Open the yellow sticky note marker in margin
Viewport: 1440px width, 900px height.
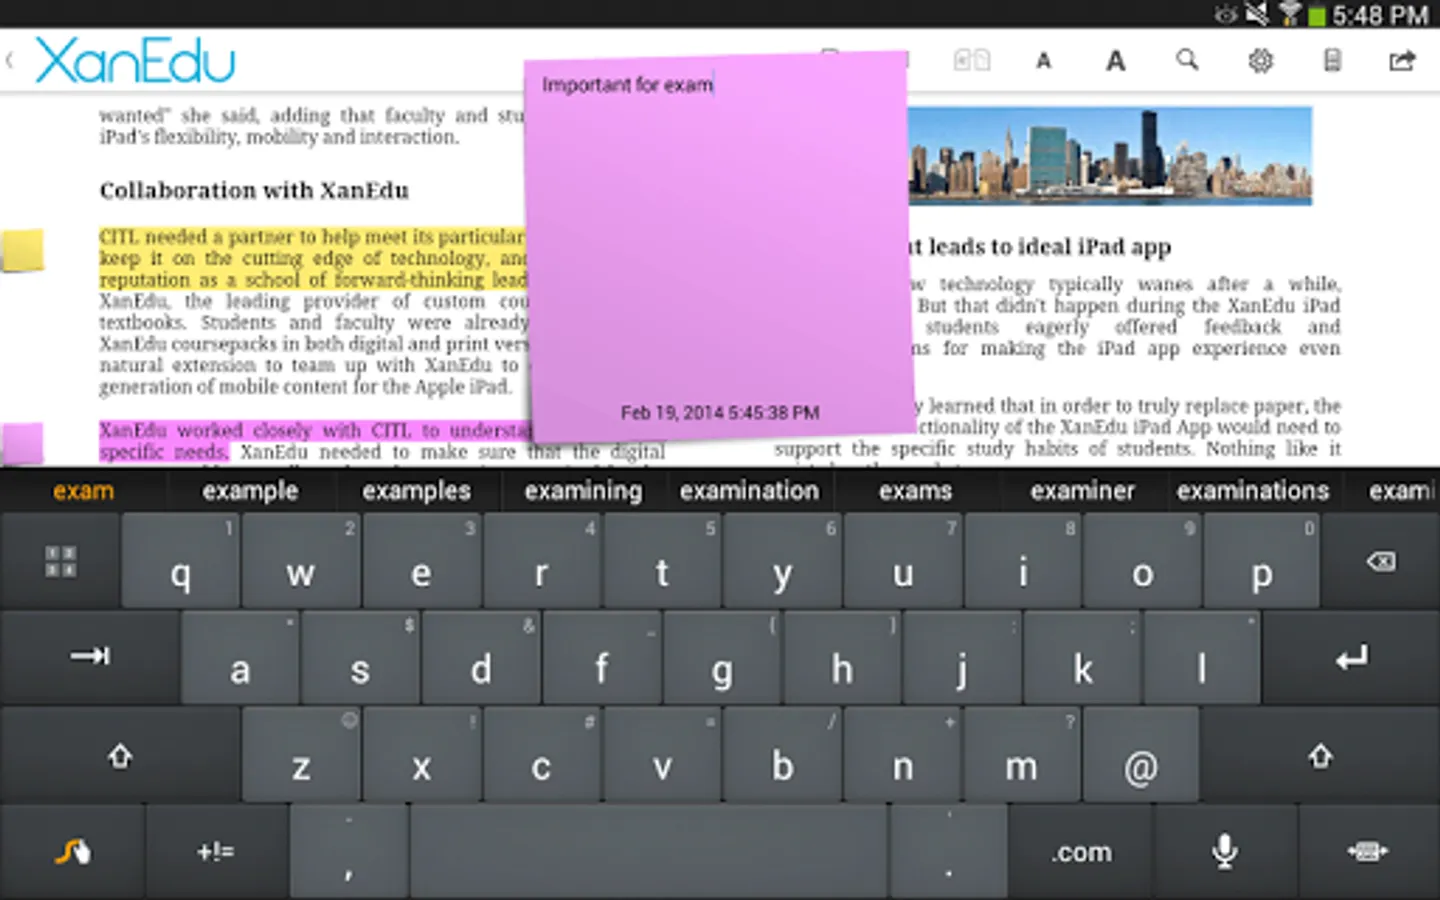point(22,250)
